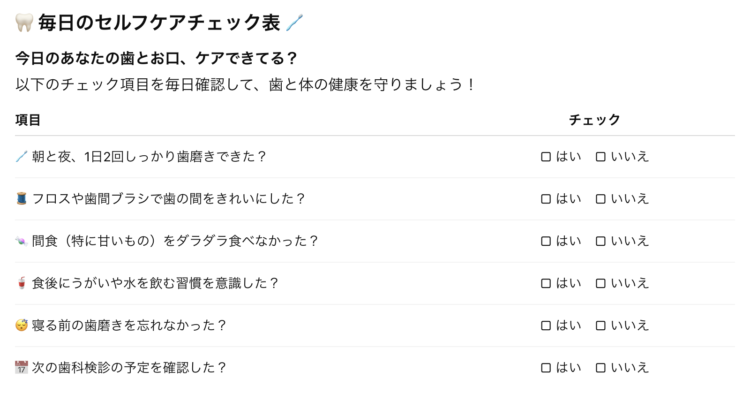Click the 今日のあなたの歯とお口 subheading
750x394 pixels.
(156, 58)
